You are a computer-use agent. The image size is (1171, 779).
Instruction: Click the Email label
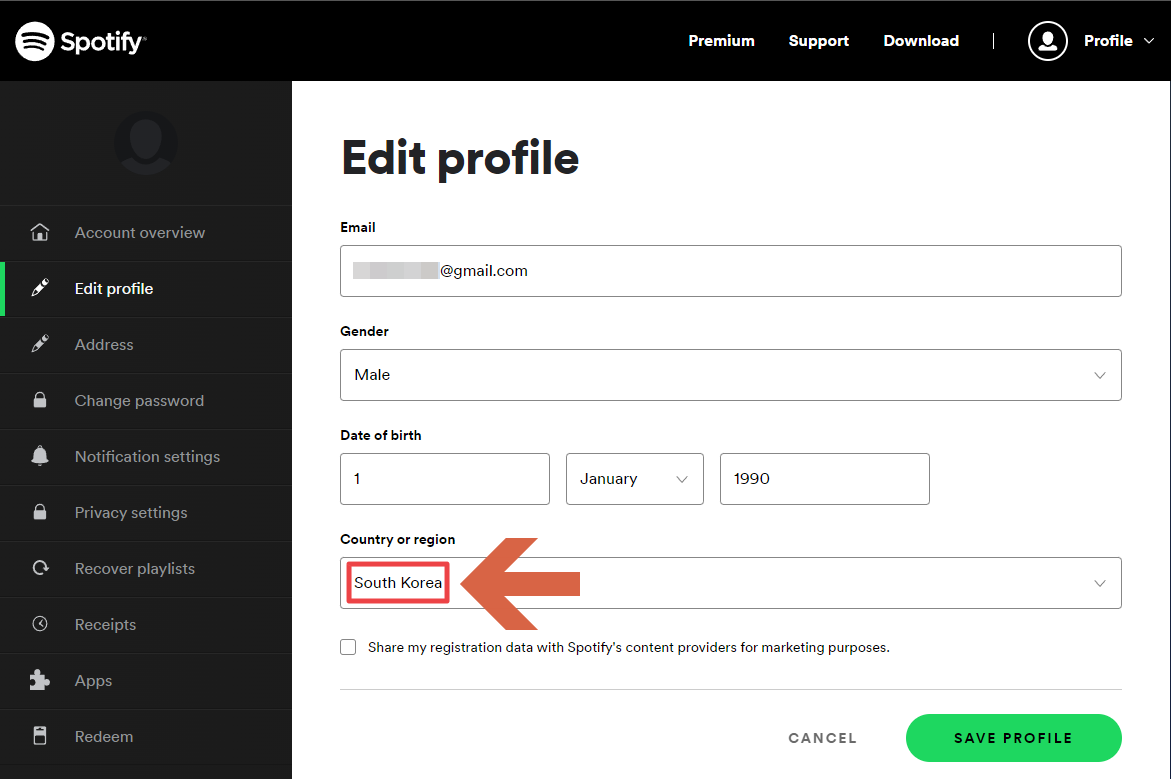(x=358, y=227)
